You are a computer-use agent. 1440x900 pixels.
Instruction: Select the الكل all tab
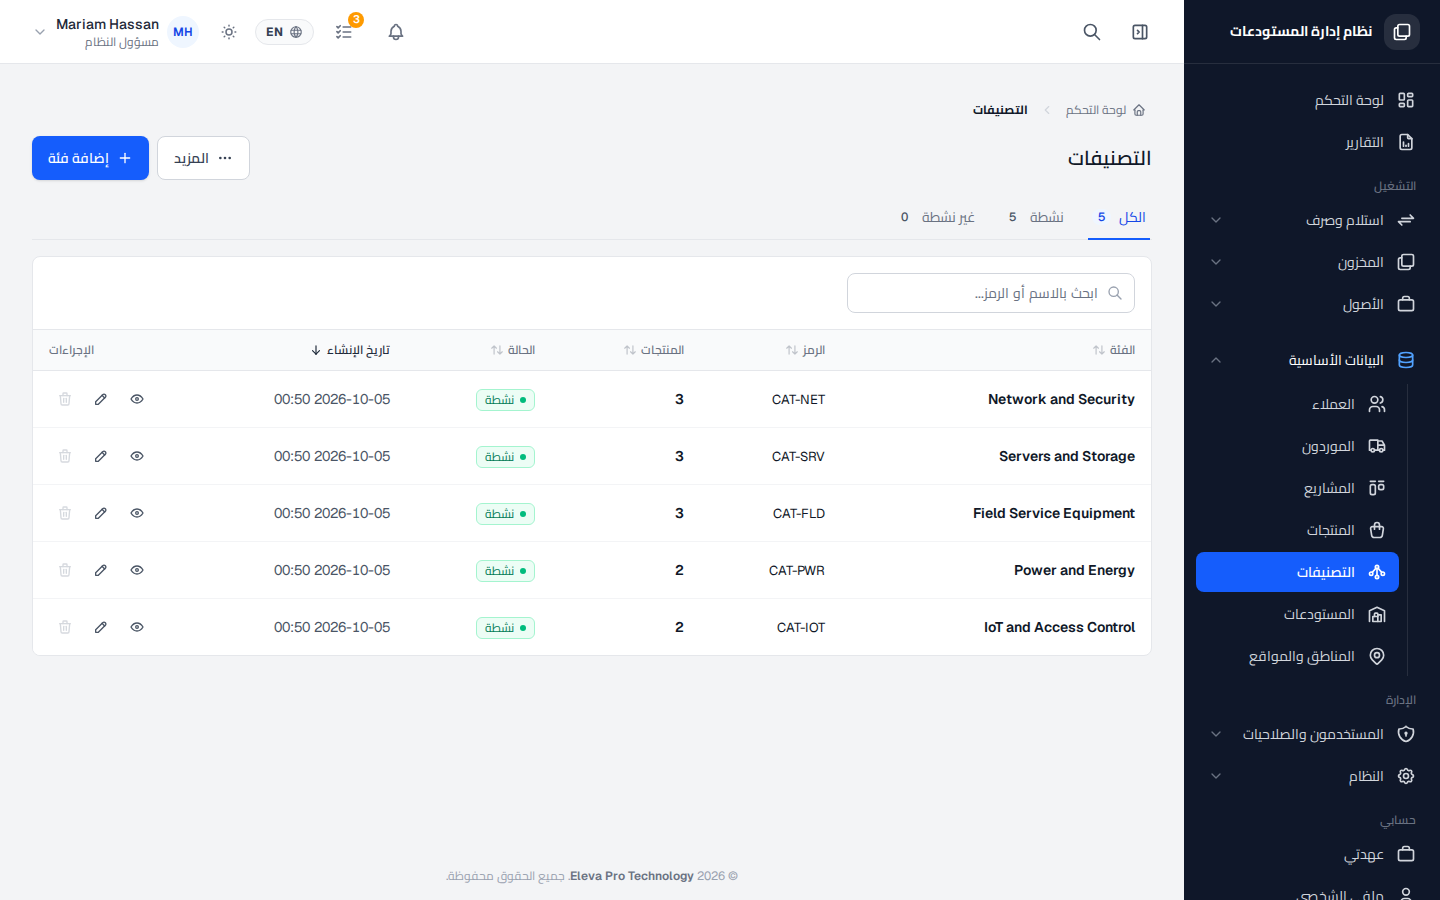[x=1120, y=217]
